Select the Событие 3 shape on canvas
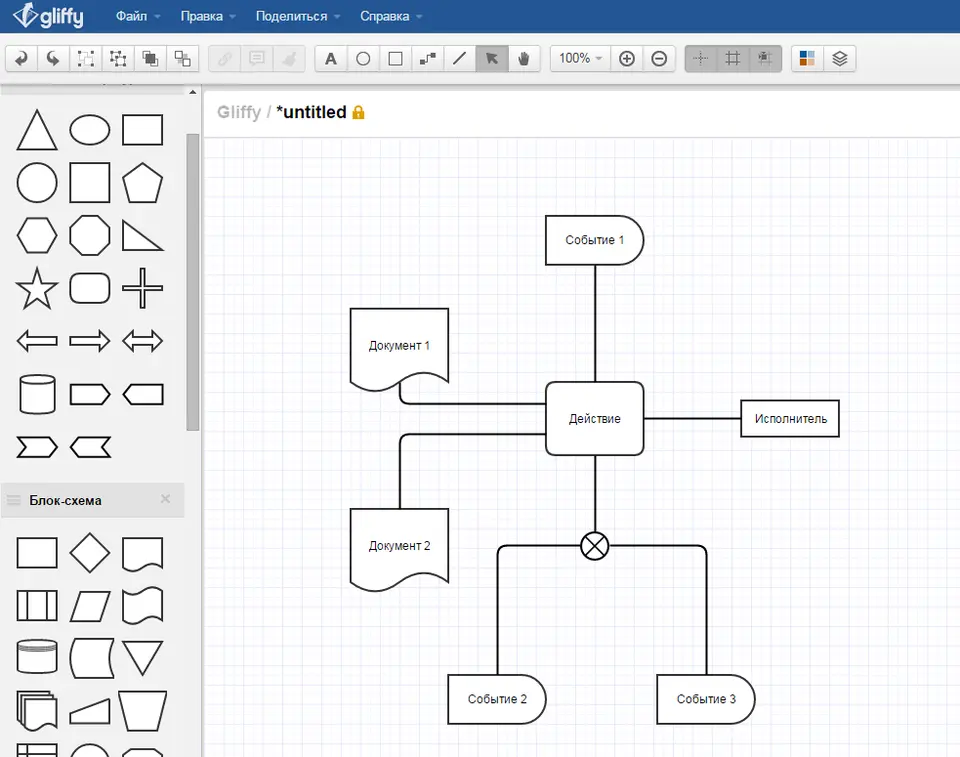960x757 pixels. [x=705, y=699]
